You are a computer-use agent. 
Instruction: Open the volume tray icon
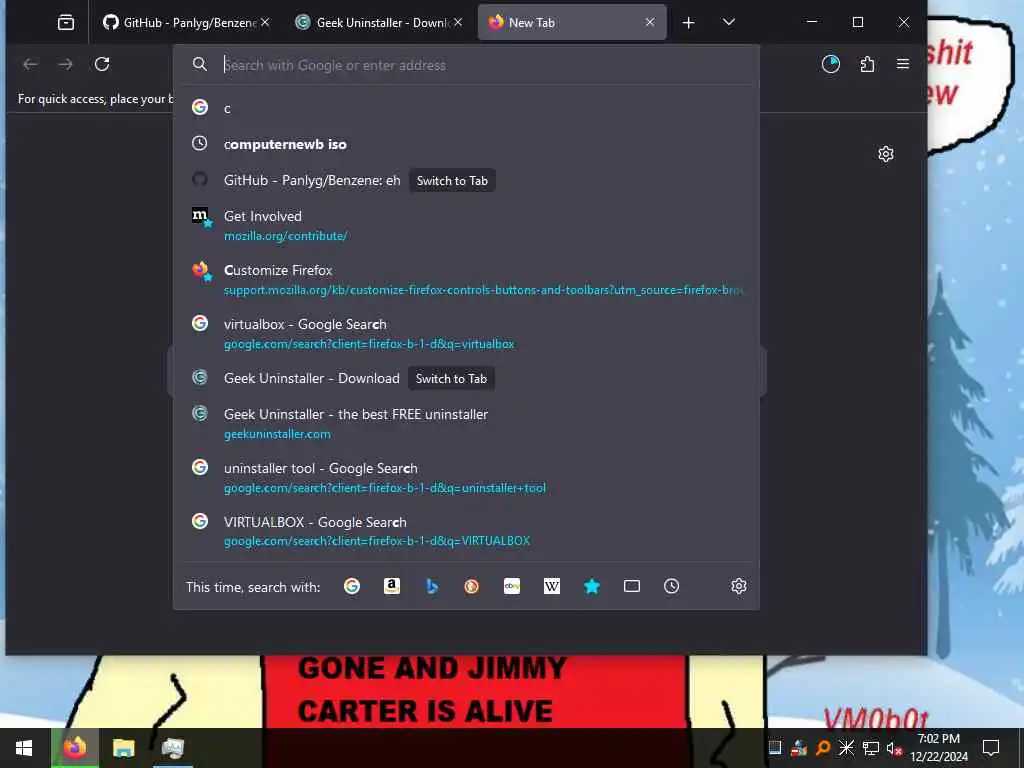point(894,748)
